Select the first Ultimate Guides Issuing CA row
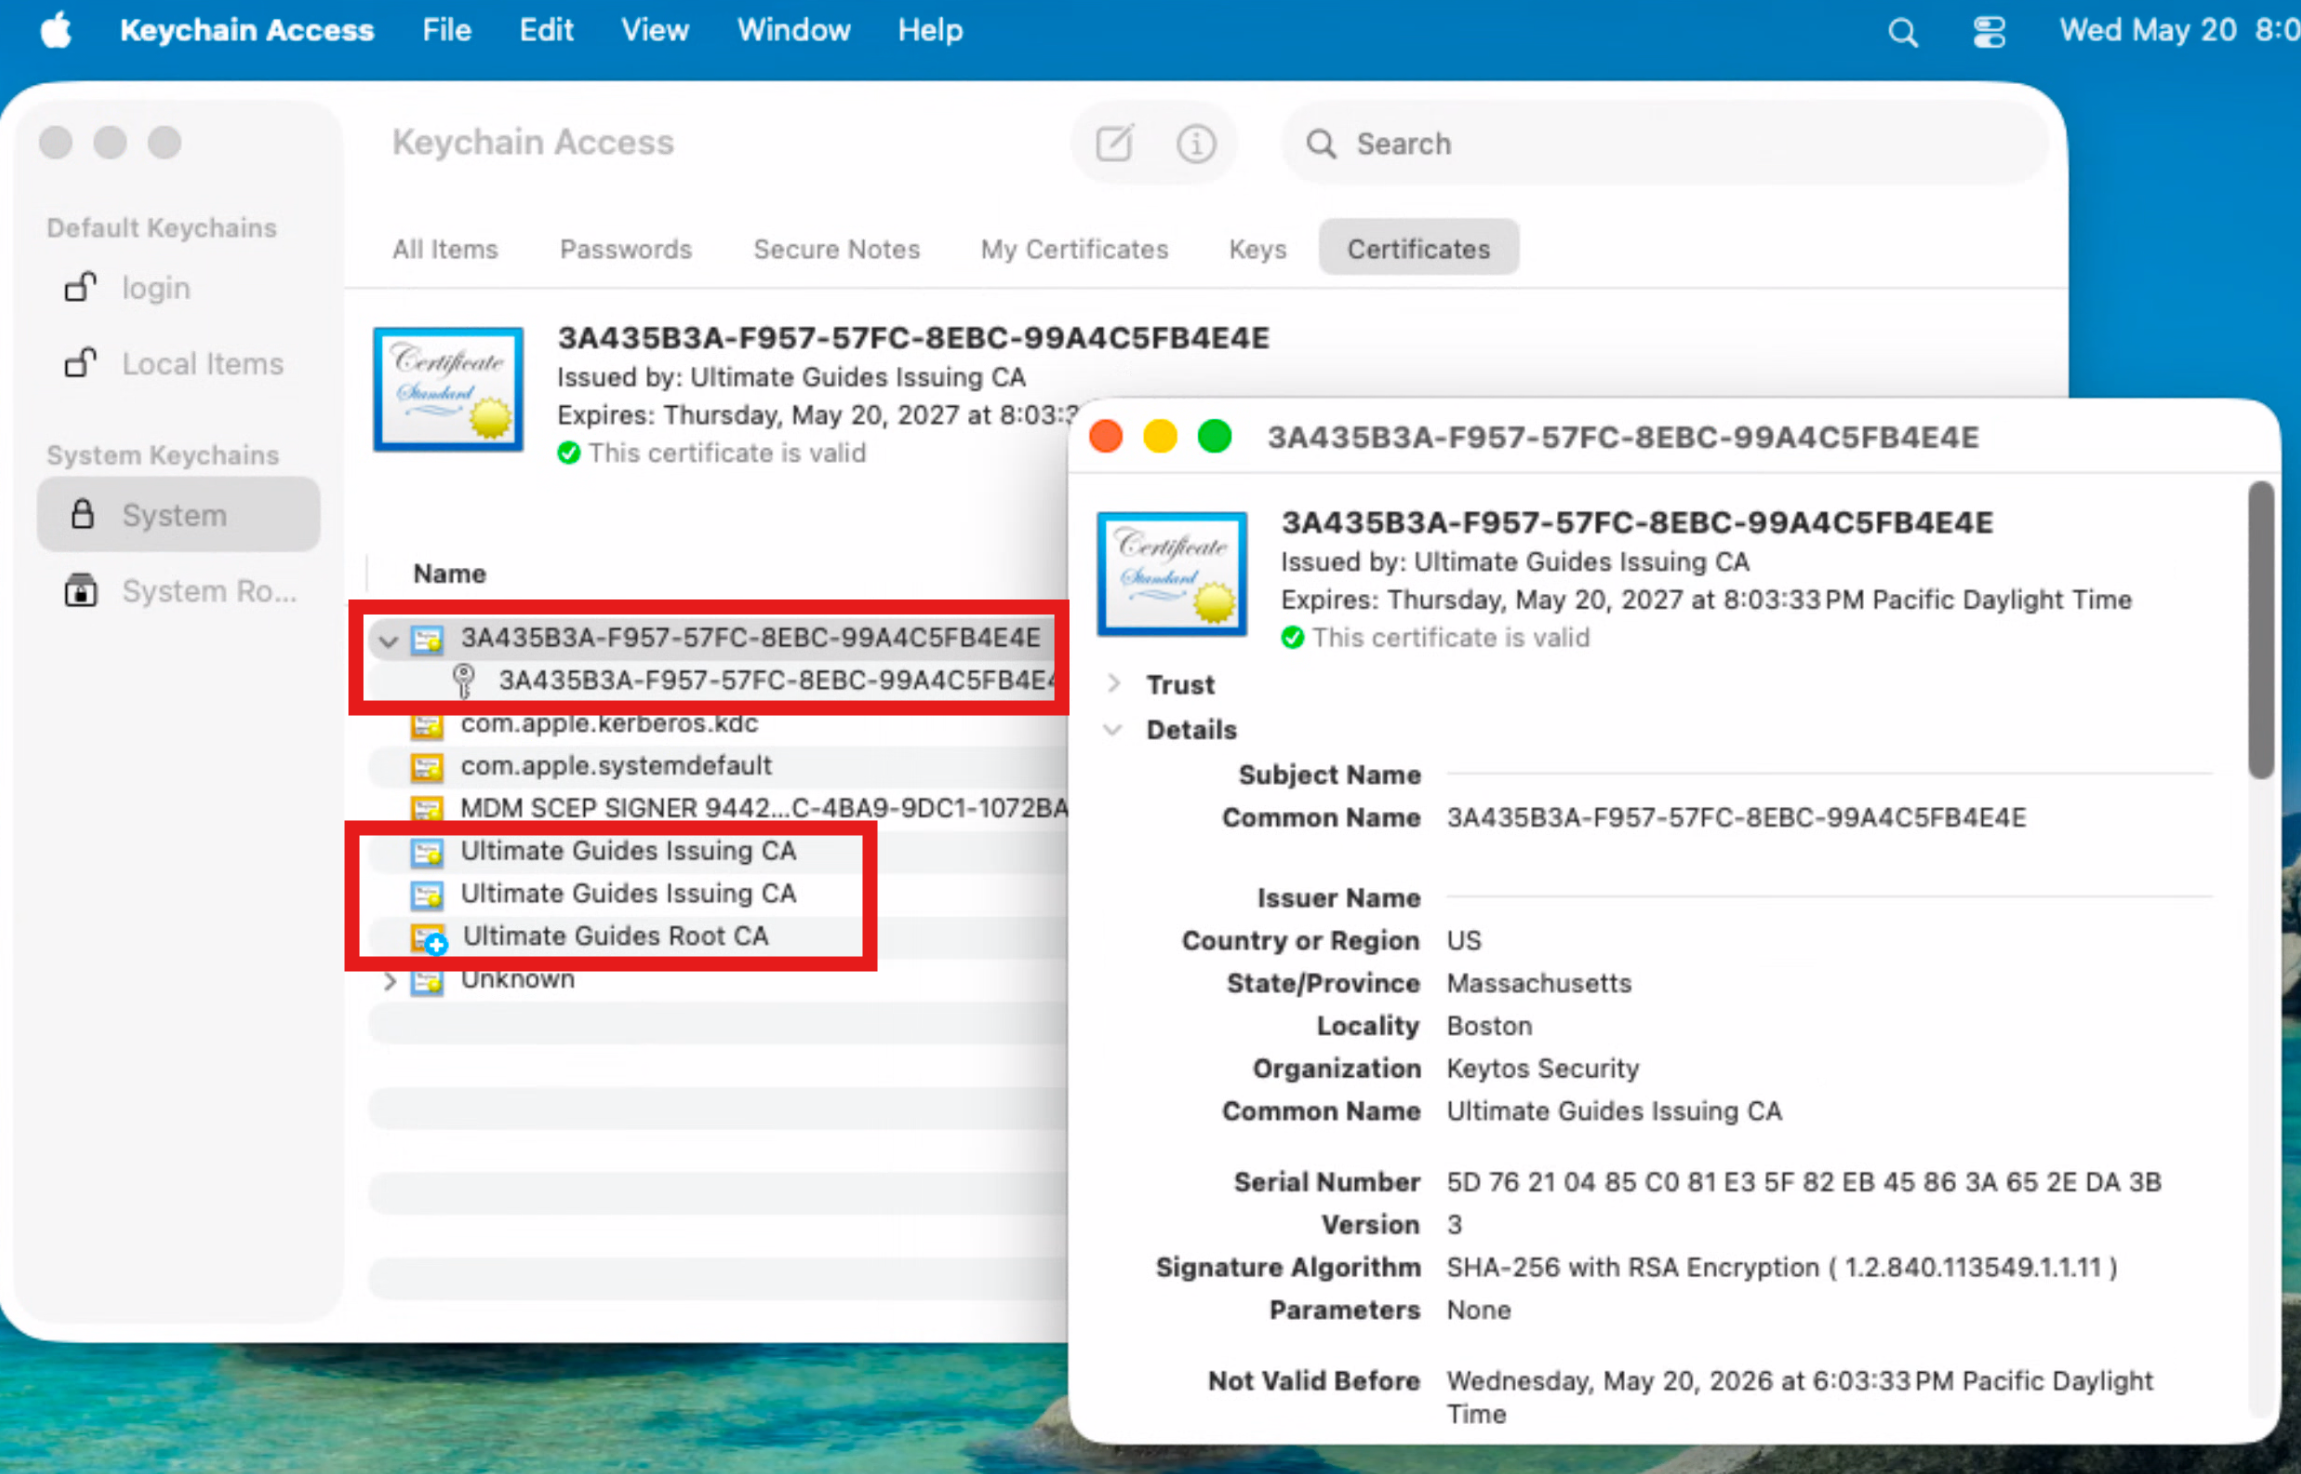Viewport: 2301px width, 1474px height. coord(717,851)
